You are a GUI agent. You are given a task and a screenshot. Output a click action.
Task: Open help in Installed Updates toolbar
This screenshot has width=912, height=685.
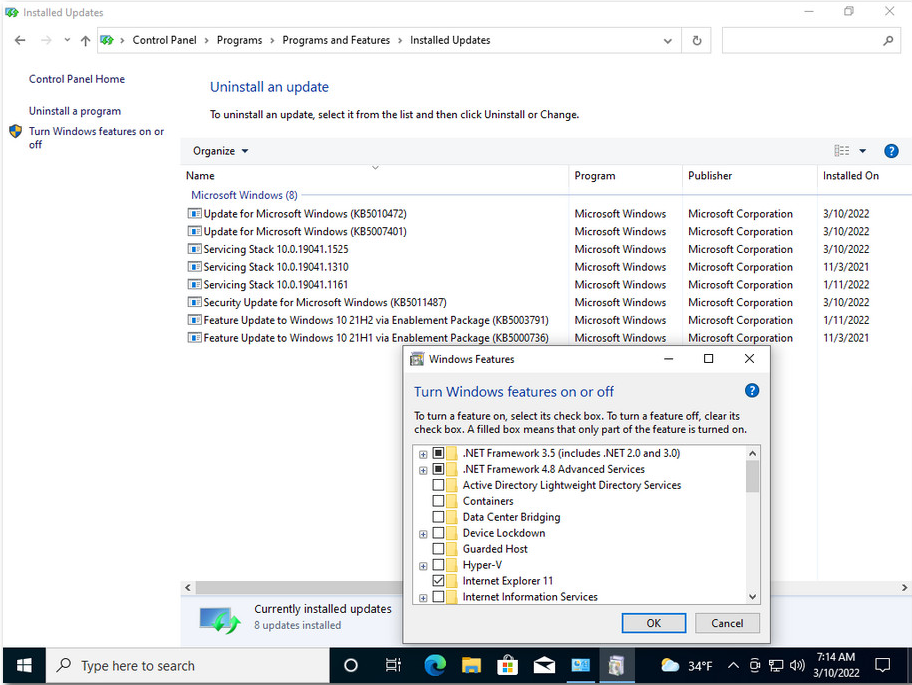tap(891, 151)
